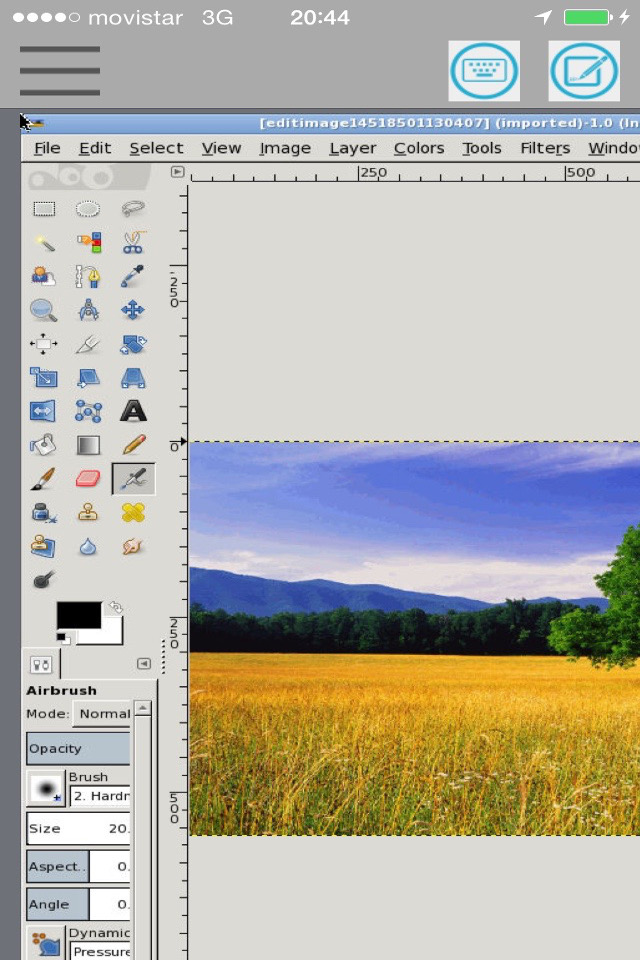Select the Blend gradient tool
Screen dimensions: 640x960
pyautogui.click(x=88, y=445)
